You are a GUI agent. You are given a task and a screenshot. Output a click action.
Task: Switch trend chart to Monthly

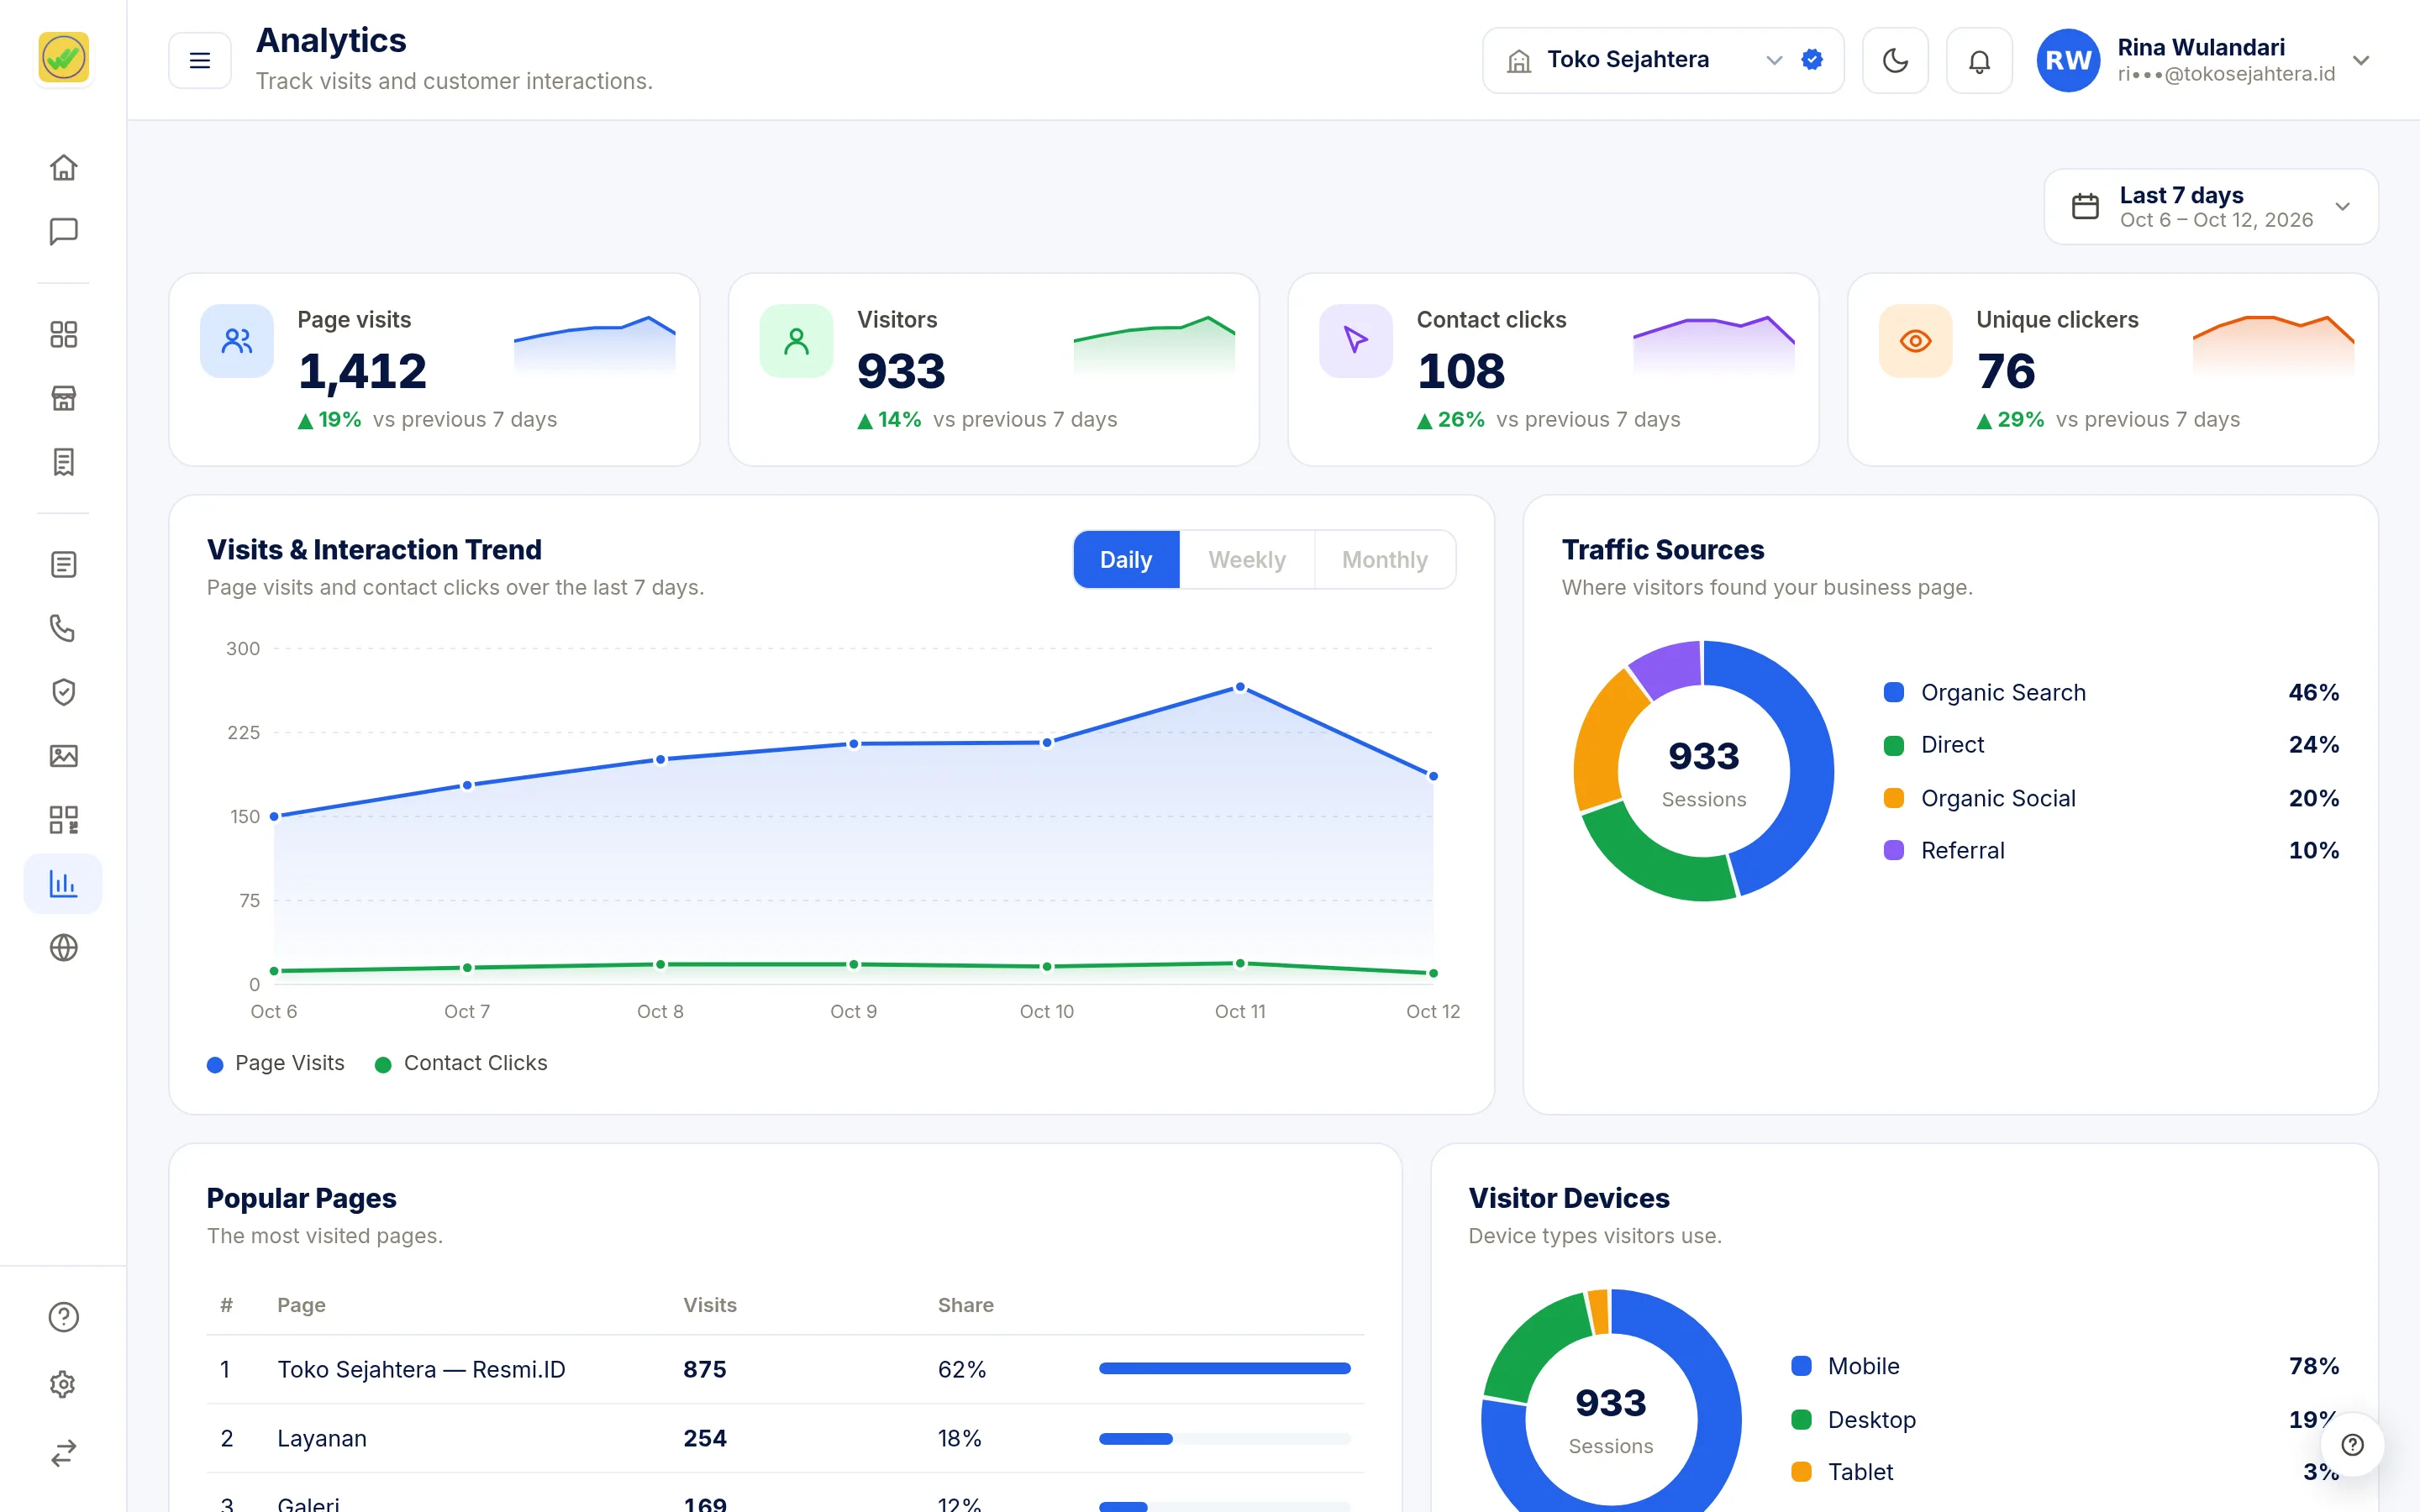point(1385,560)
